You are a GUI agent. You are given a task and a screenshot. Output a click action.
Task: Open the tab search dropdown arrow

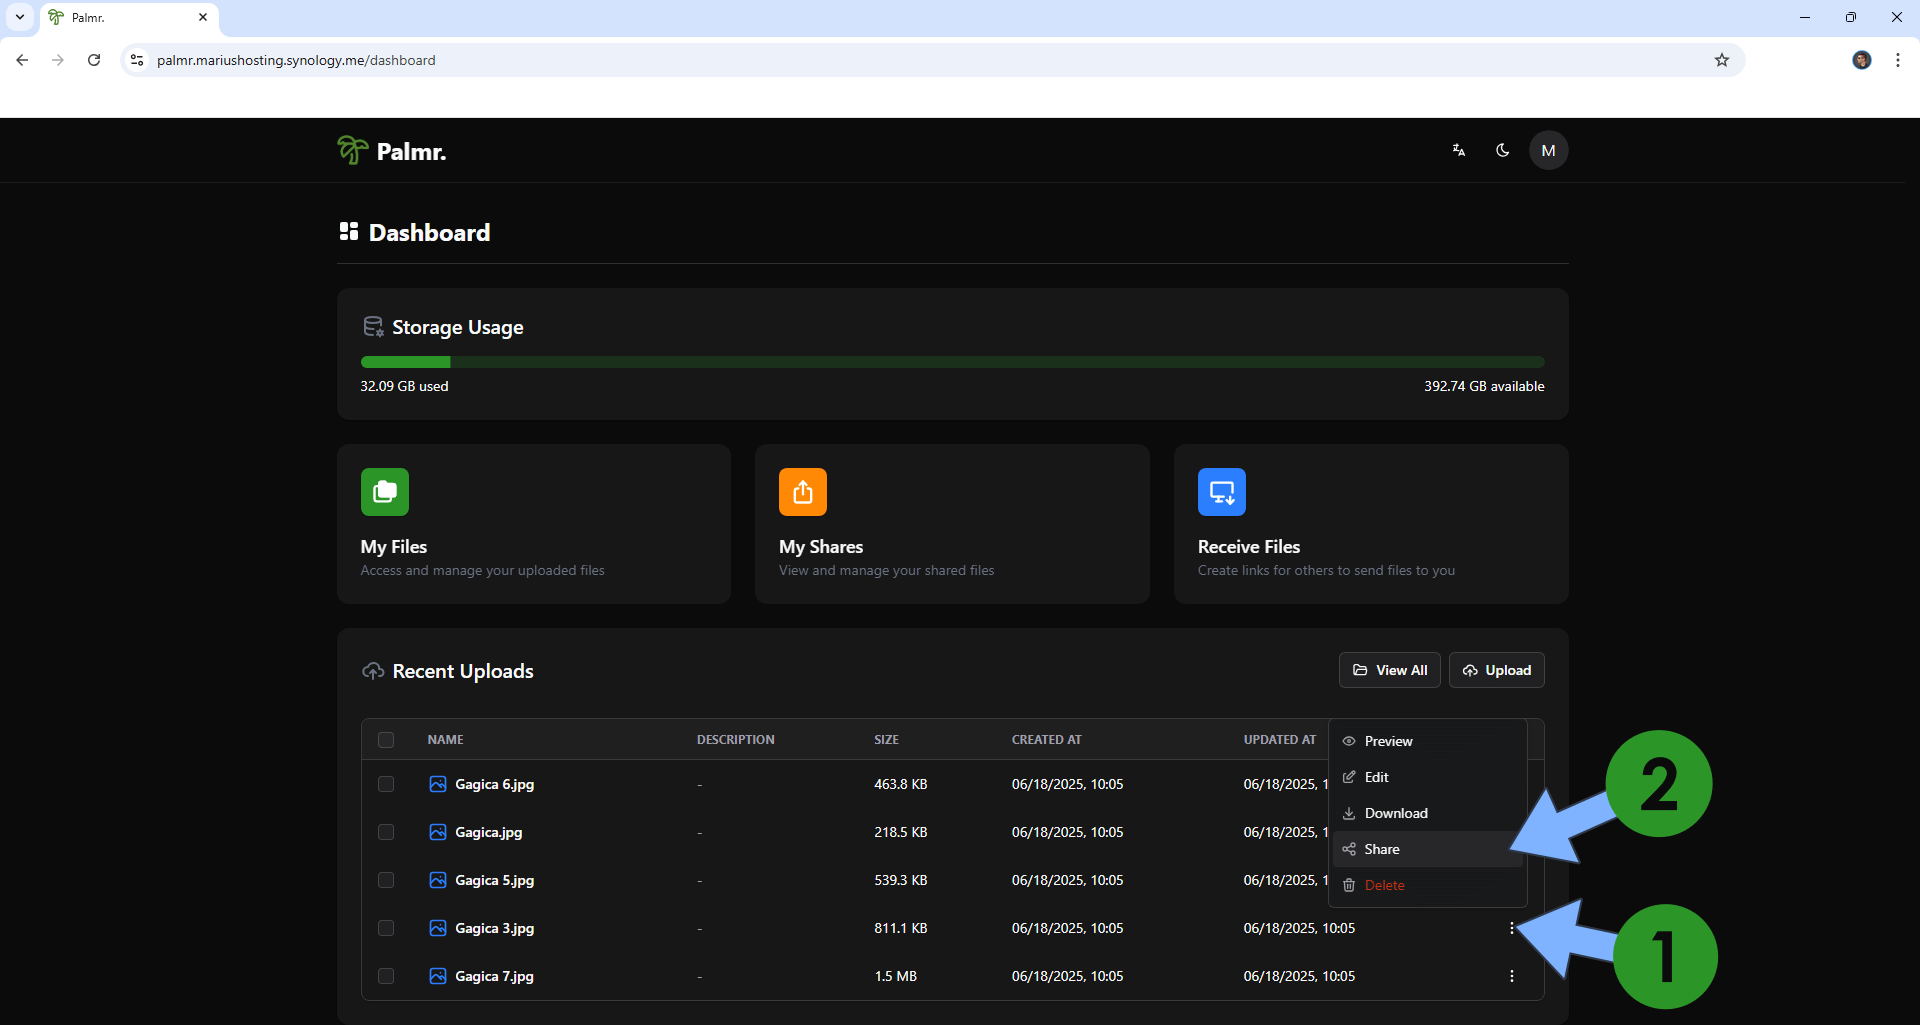(x=19, y=17)
